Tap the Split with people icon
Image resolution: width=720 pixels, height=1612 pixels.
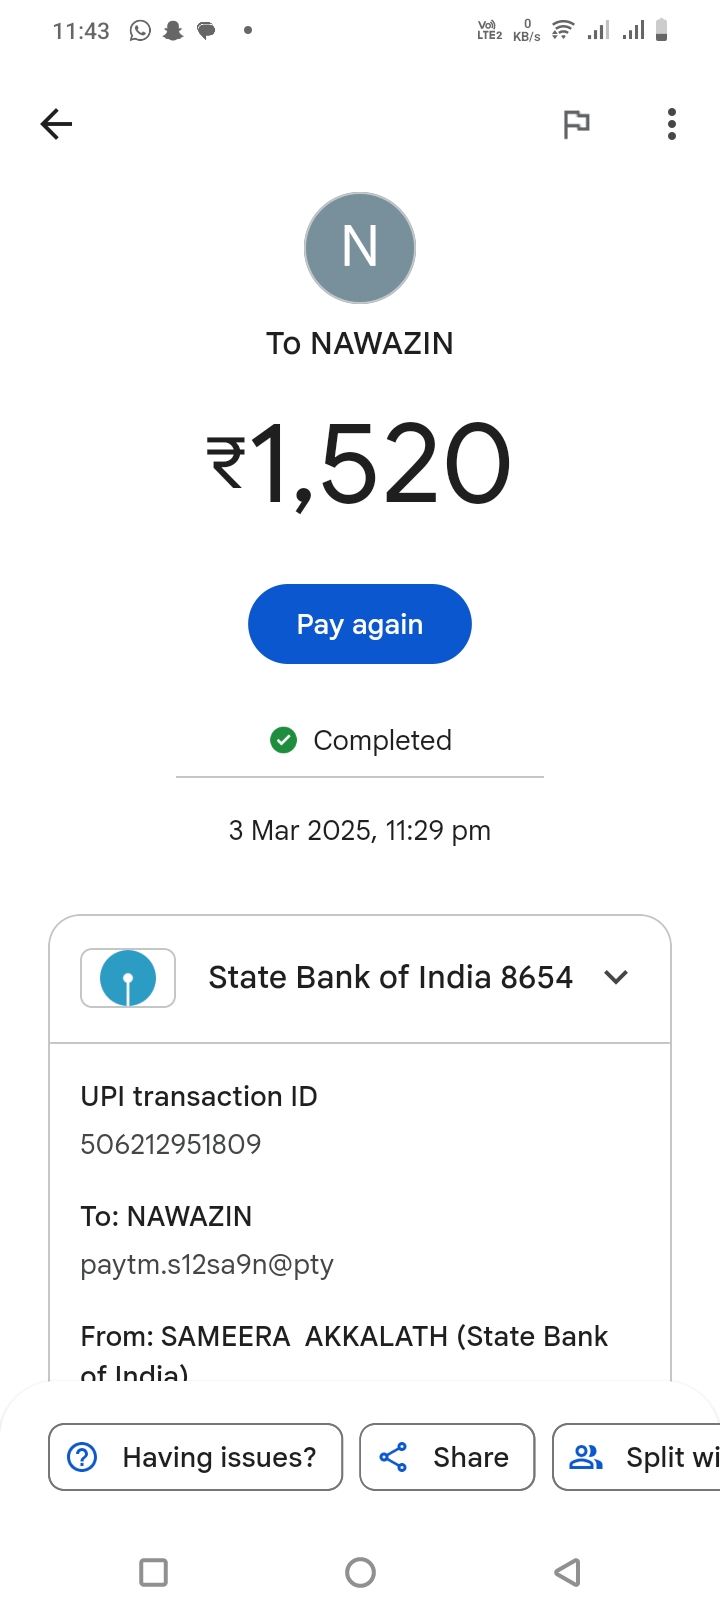coord(586,1457)
